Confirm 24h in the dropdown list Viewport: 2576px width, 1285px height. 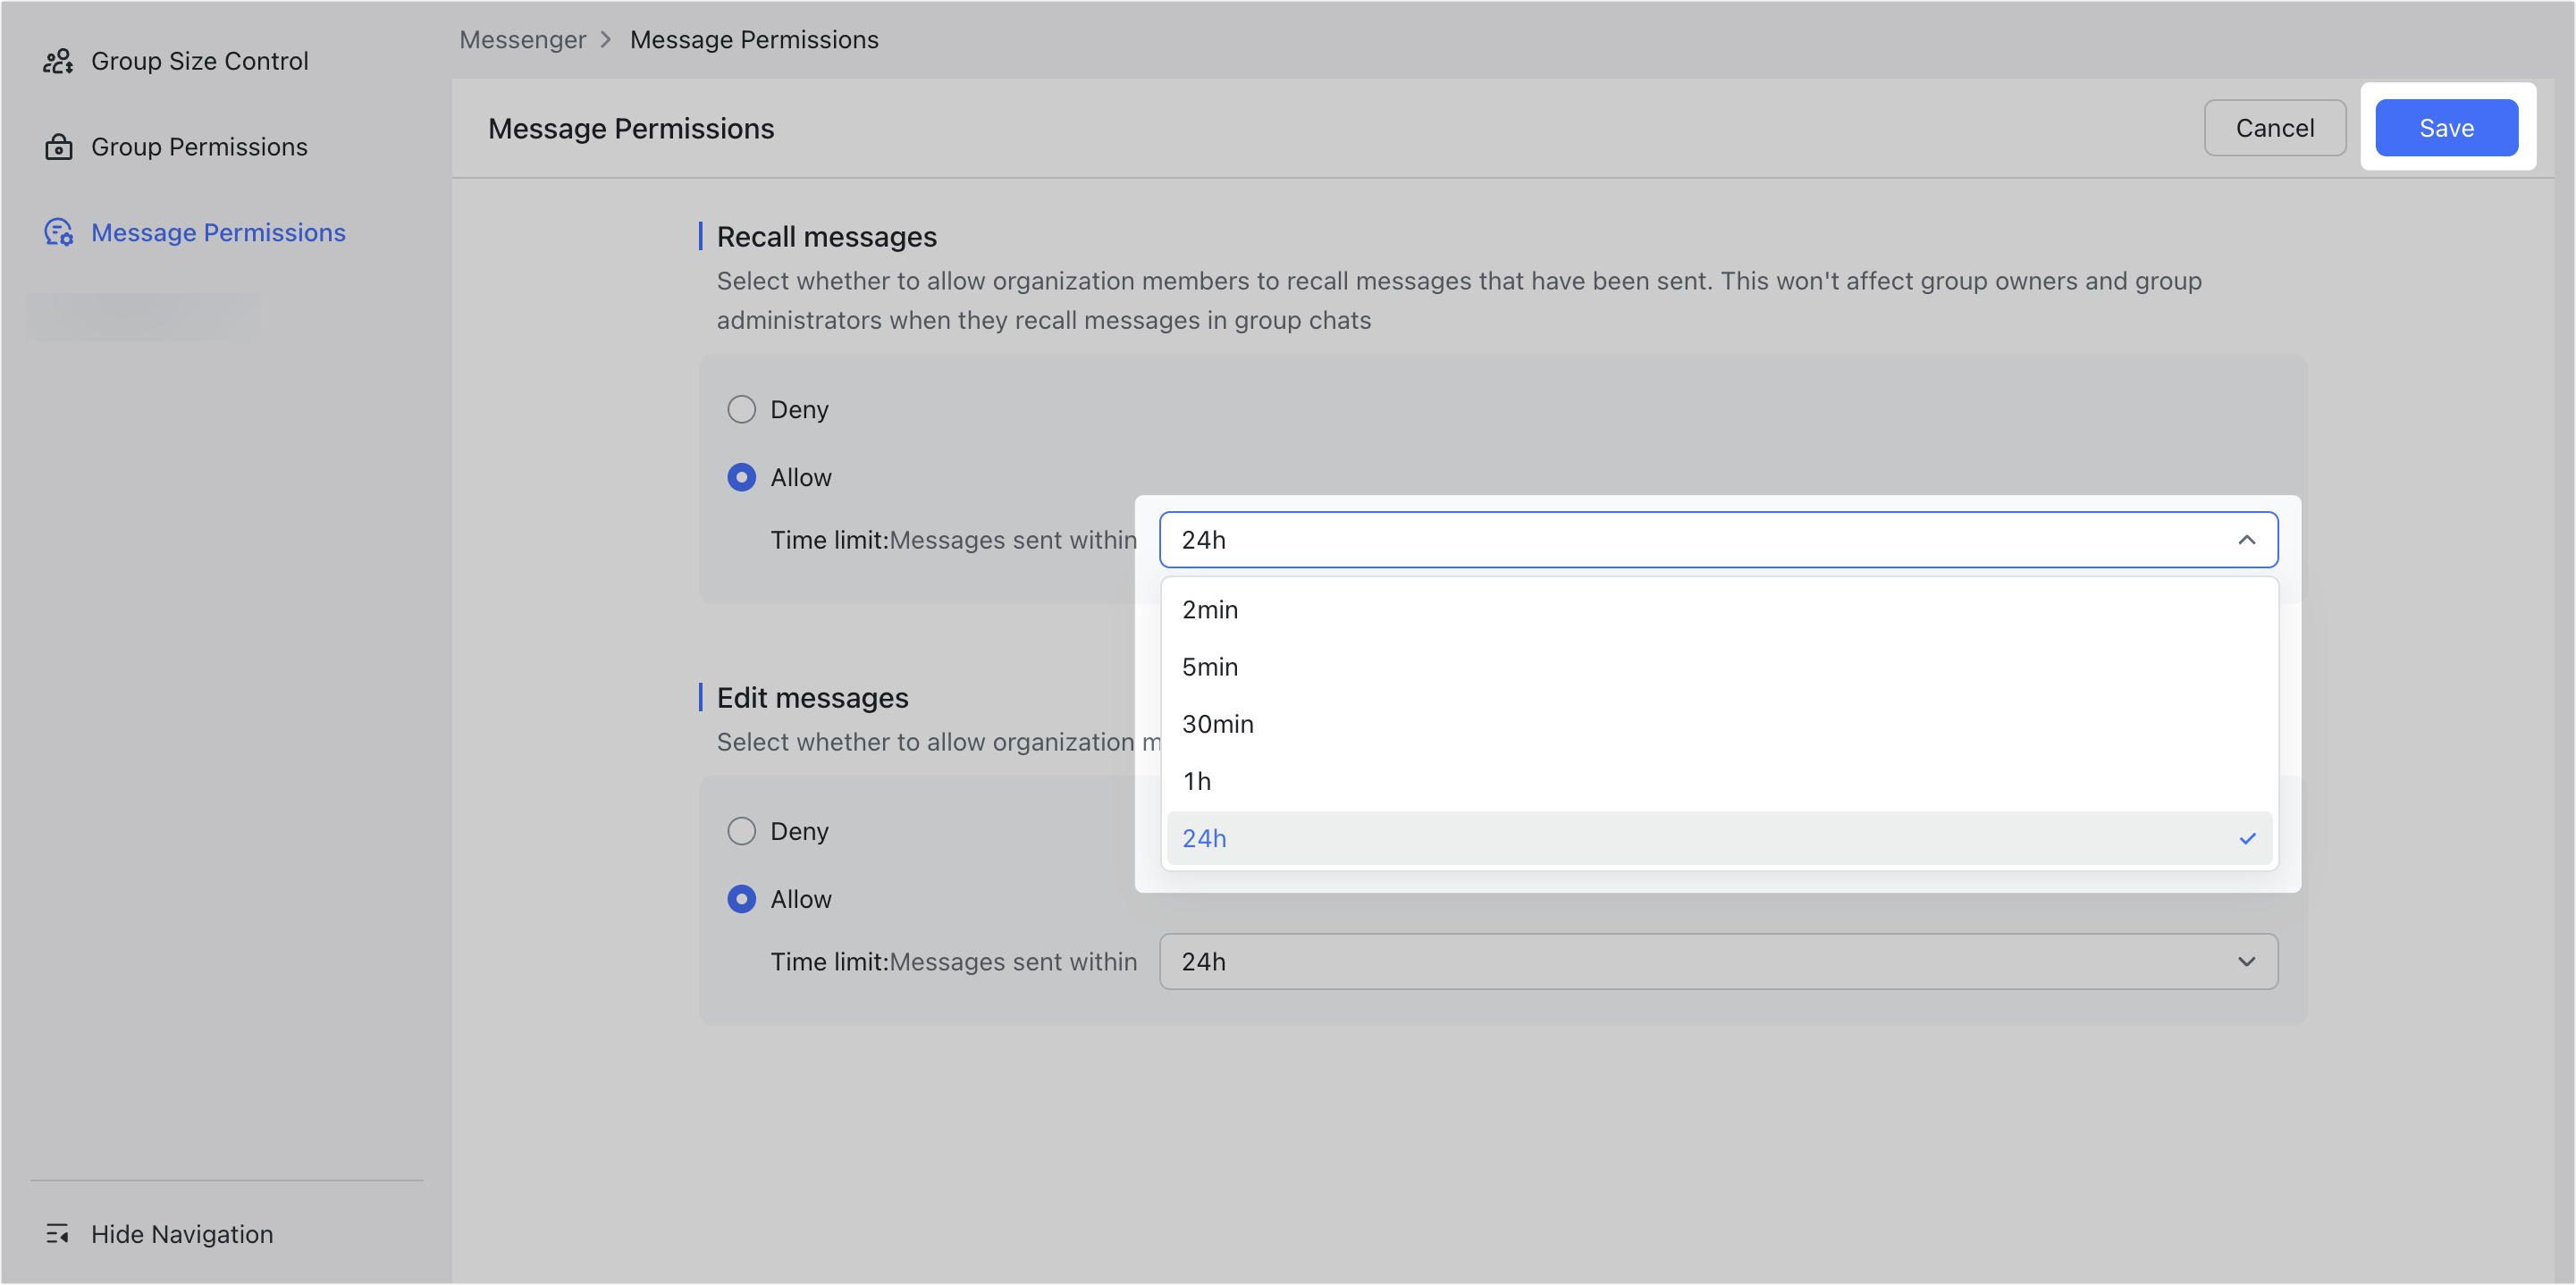(1204, 838)
